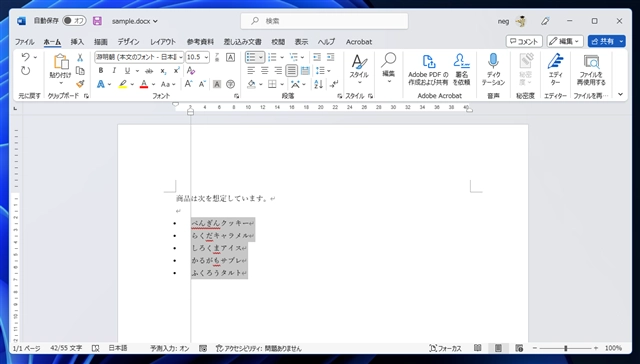This screenshot has width=640, height=364.
Task: Click Character Shading icon
Action: pyautogui.click(x=217, y=84)
